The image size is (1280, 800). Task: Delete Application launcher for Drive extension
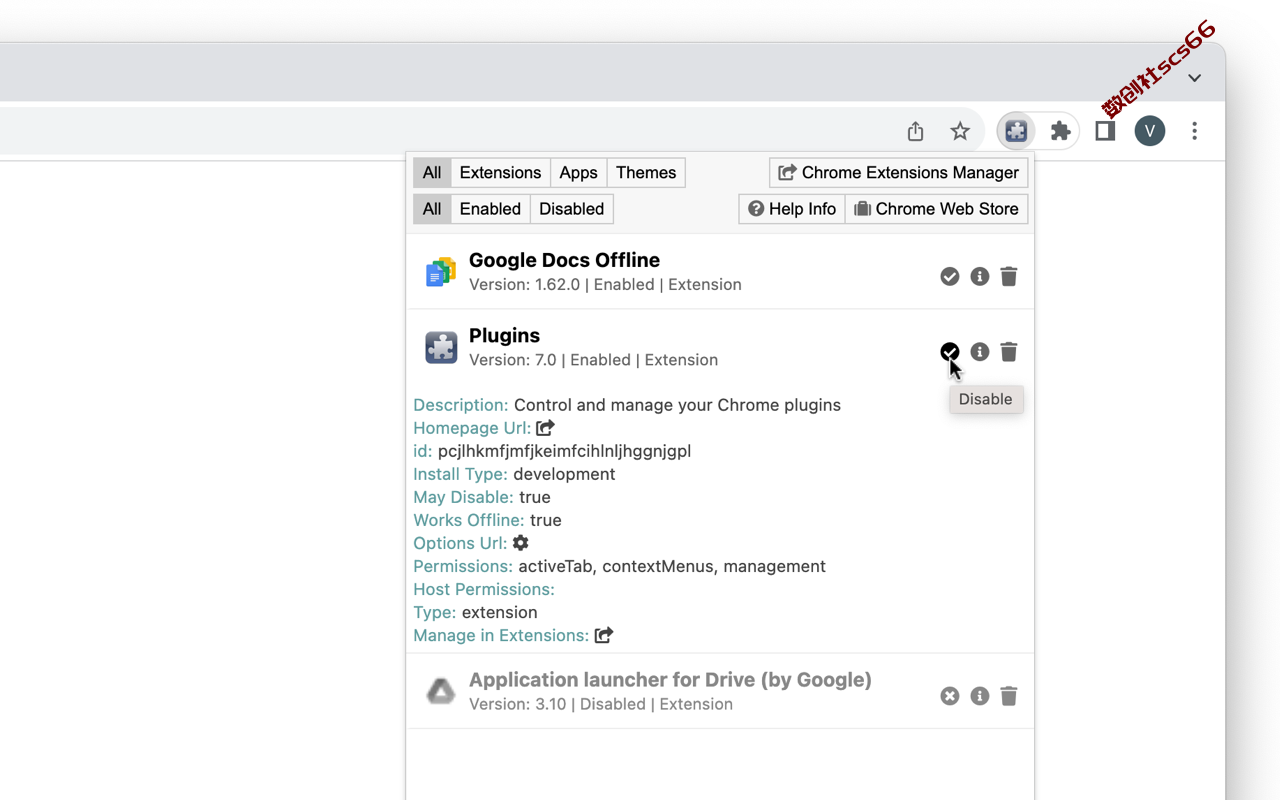1009,696
